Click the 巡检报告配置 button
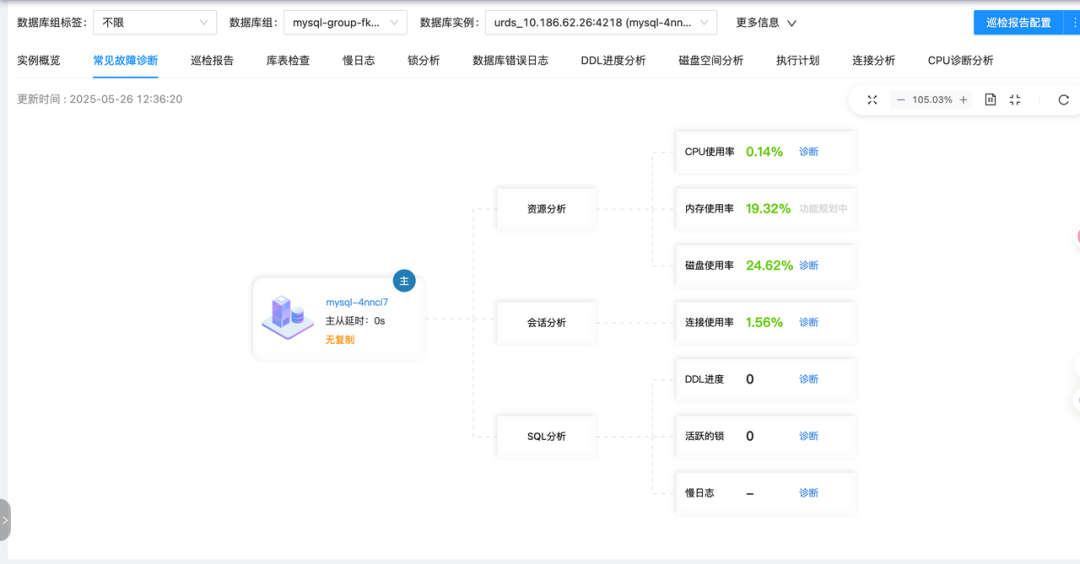This screenshot has width=1080, height=564. 1018,23
